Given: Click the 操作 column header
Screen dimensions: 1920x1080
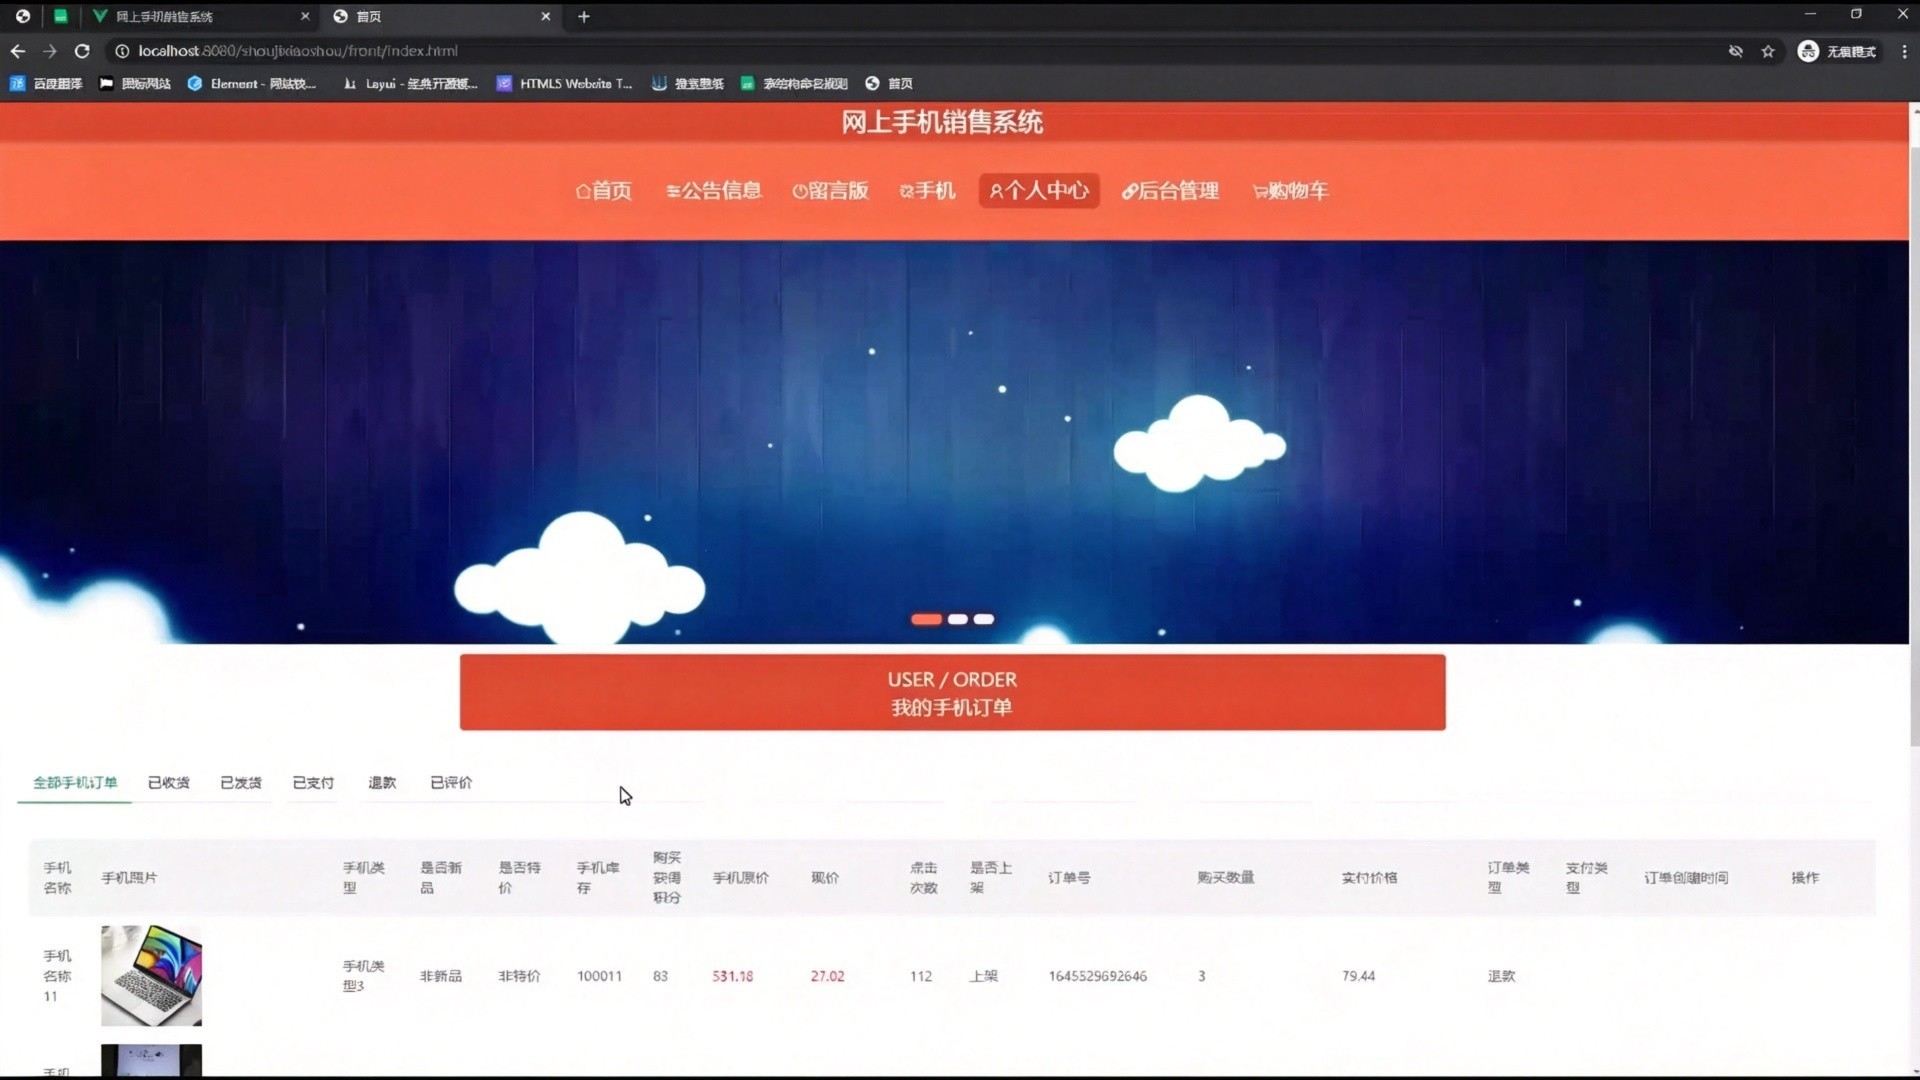Looking at the screenshot, I should [1805, 878].
